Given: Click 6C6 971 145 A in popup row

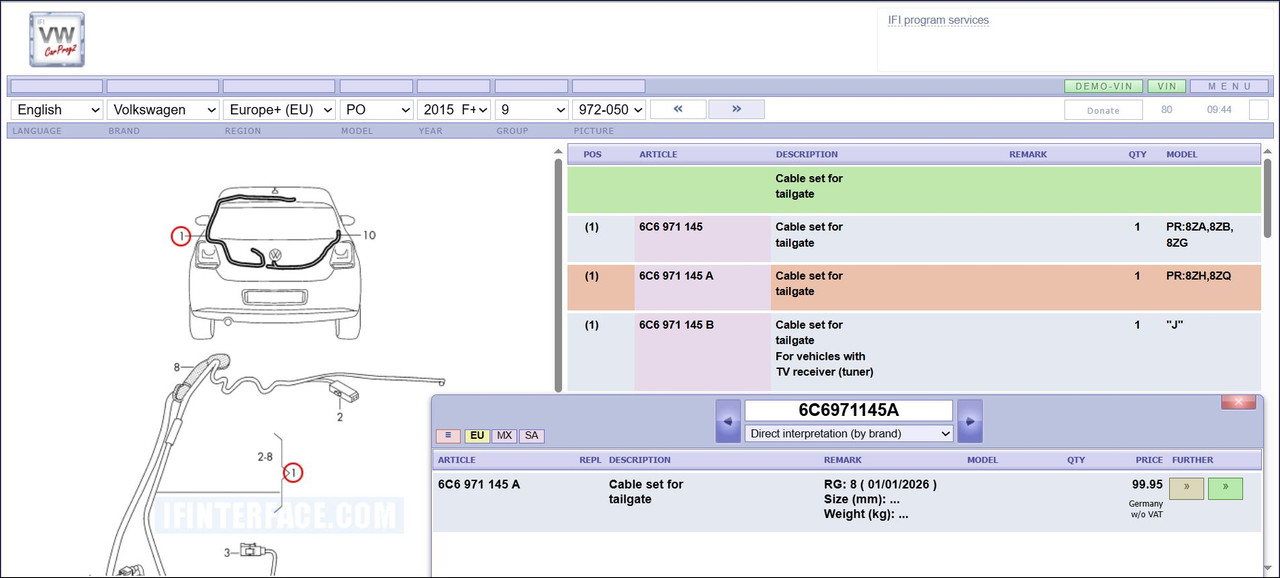Looking at the screenshot, I should pyautogui.click(x=479, y=484).
